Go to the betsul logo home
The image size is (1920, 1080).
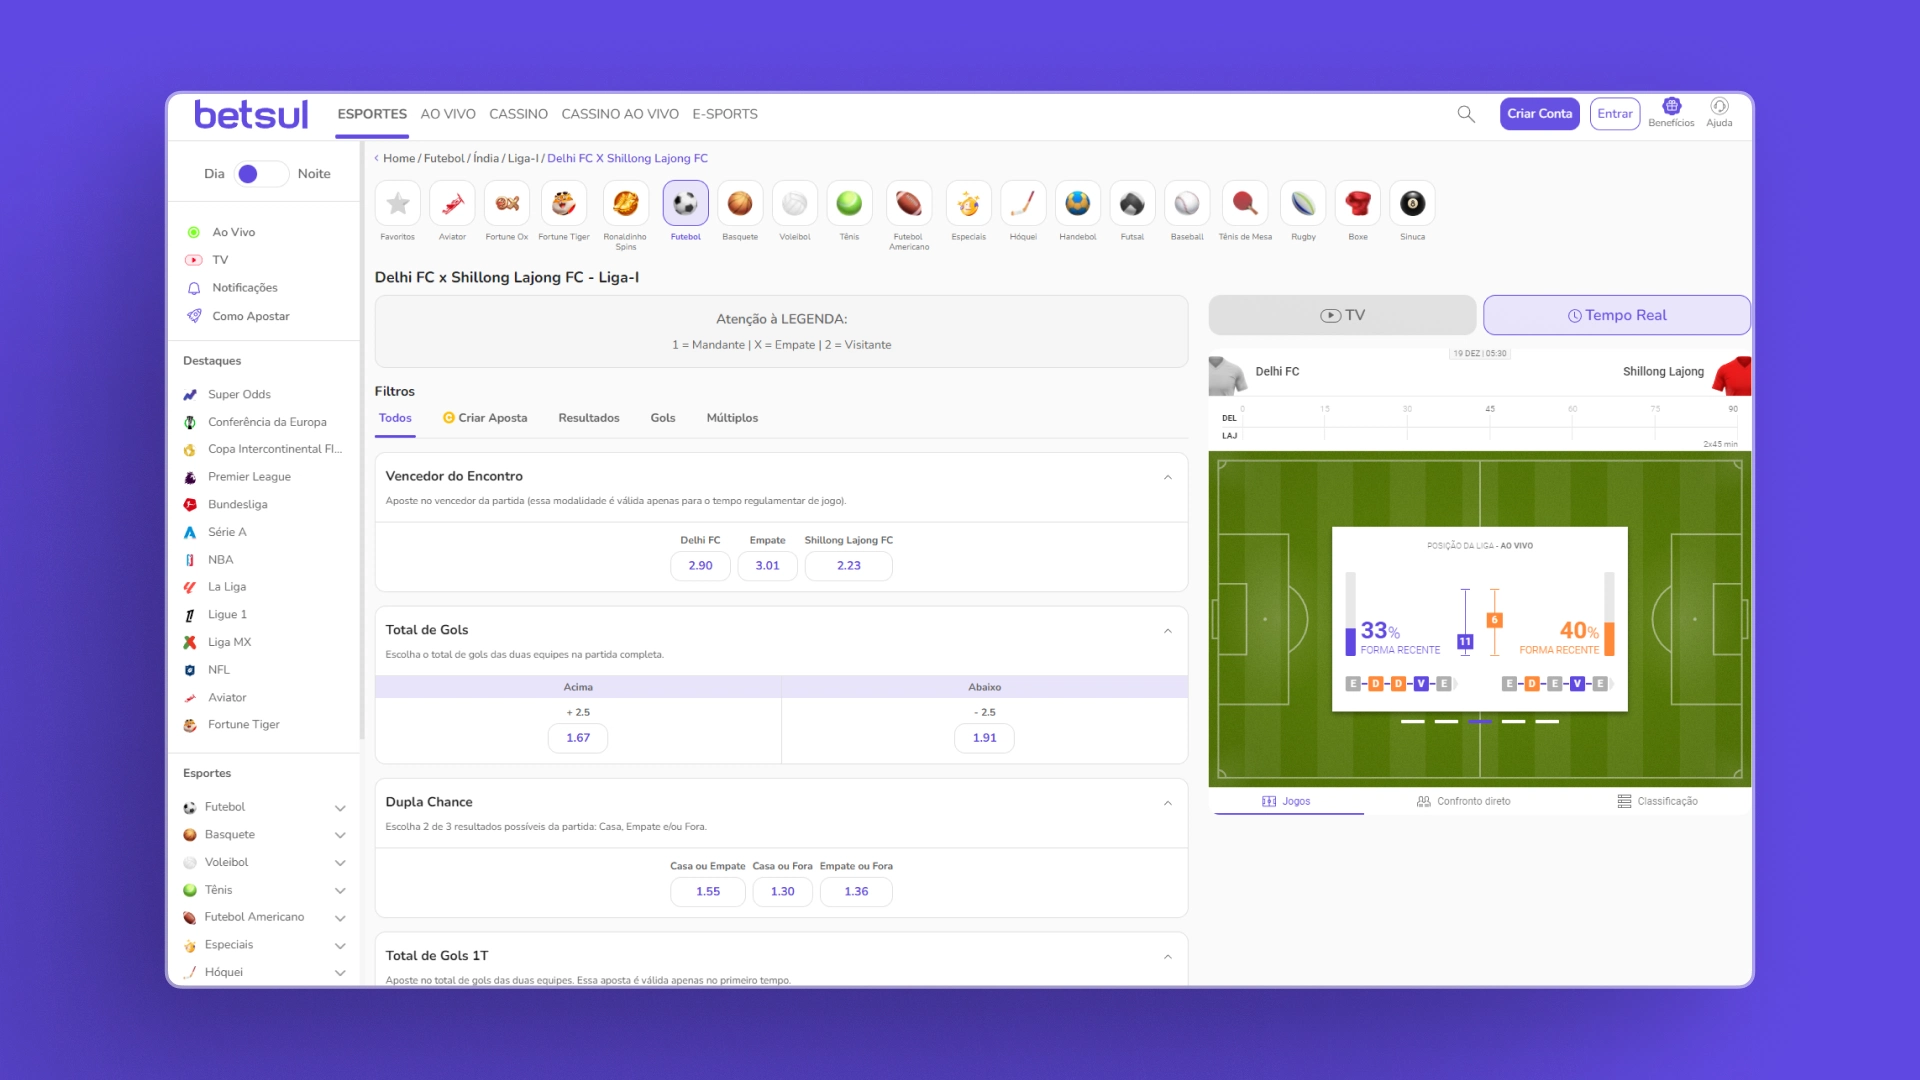pos(251,114)
